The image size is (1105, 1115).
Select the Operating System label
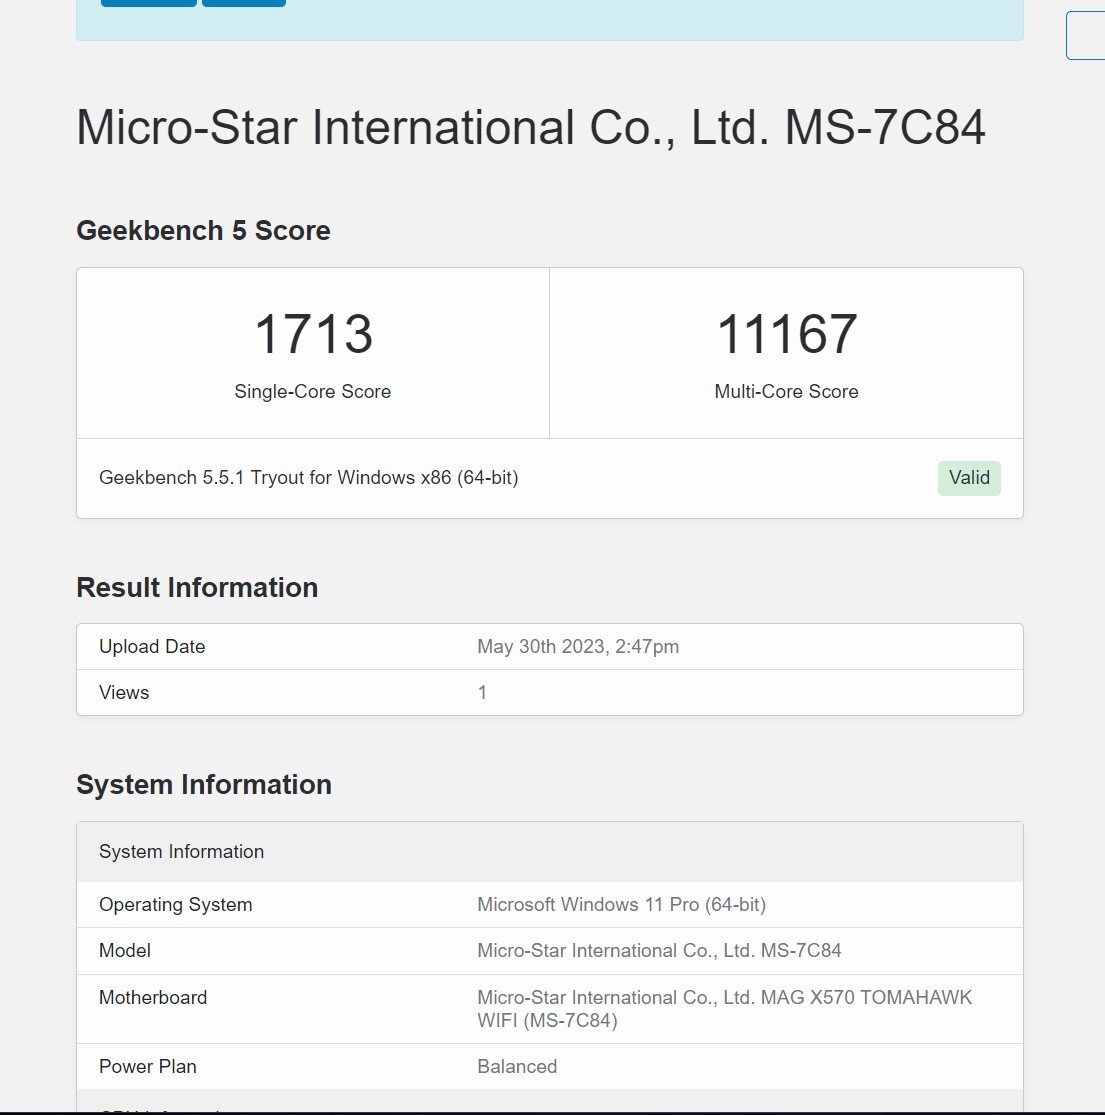pos(176,905)
